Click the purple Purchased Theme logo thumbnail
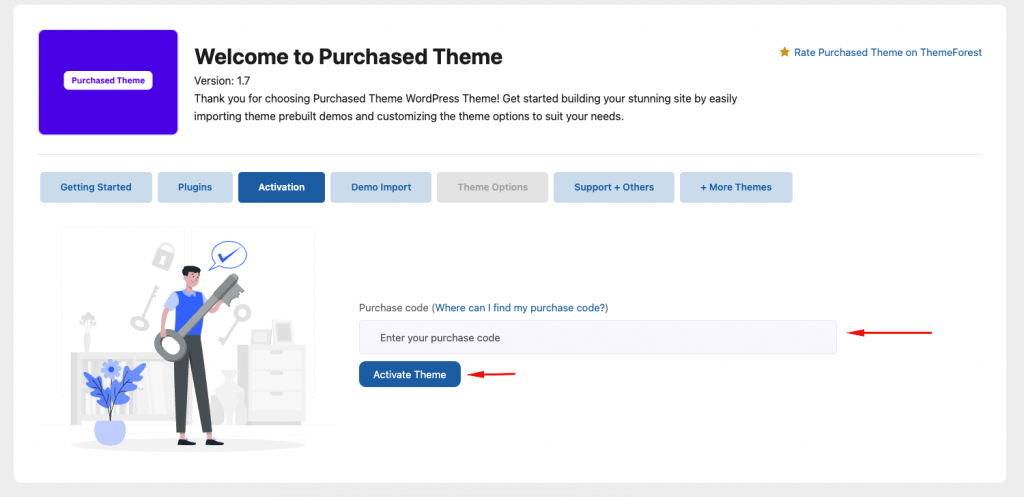Screen dimensions: 1024x497 click(x=108, y=81)
